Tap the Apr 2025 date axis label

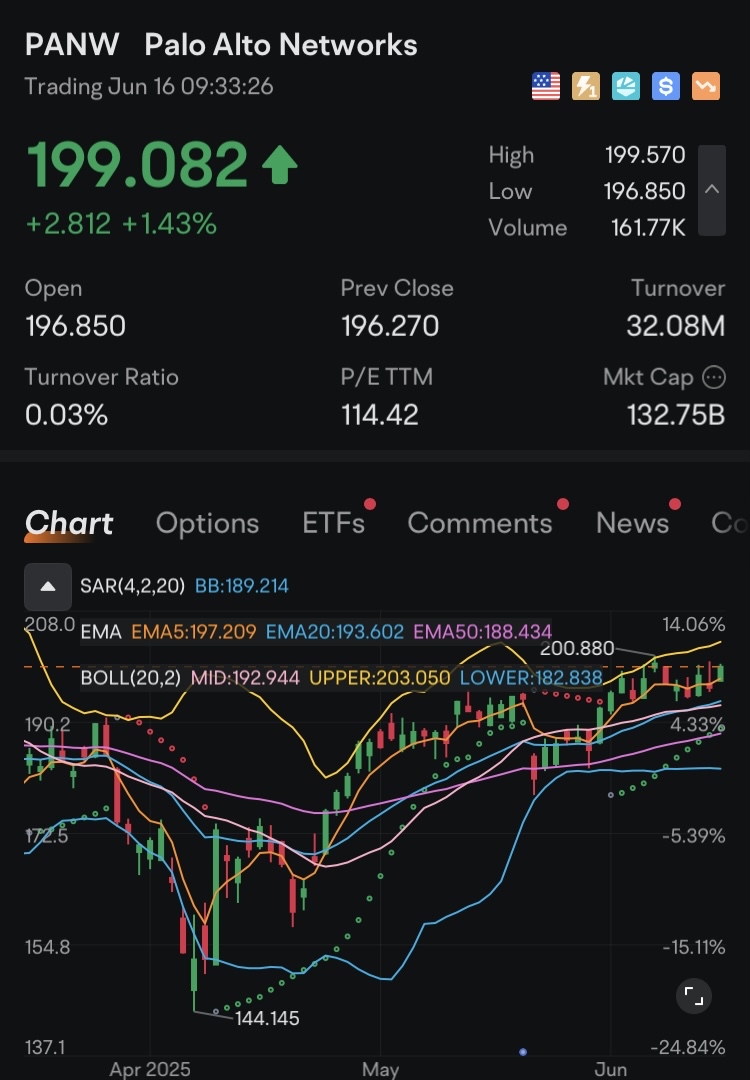click(x=149, y=1069)
